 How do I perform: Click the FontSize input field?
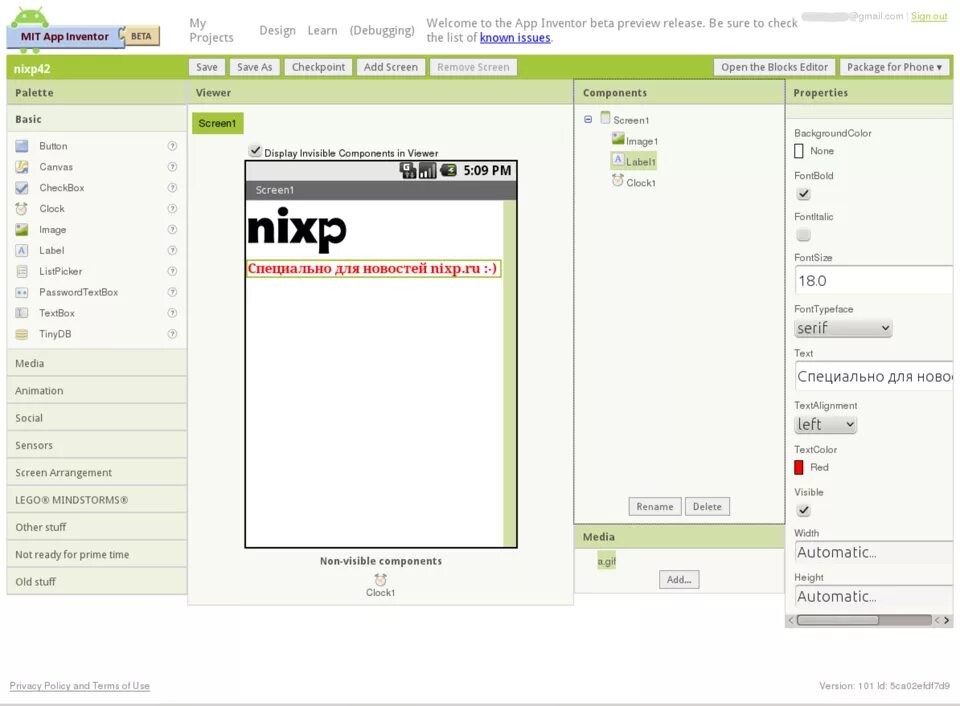(x=874, y=280)
